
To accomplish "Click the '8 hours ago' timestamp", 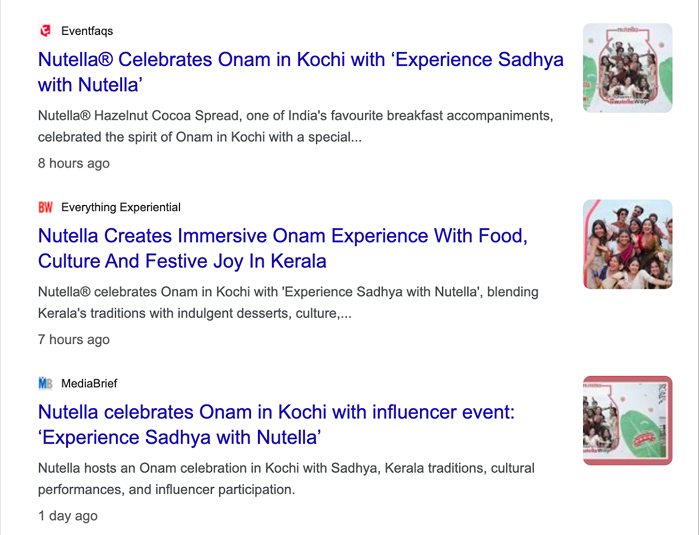I will (74, 163).
